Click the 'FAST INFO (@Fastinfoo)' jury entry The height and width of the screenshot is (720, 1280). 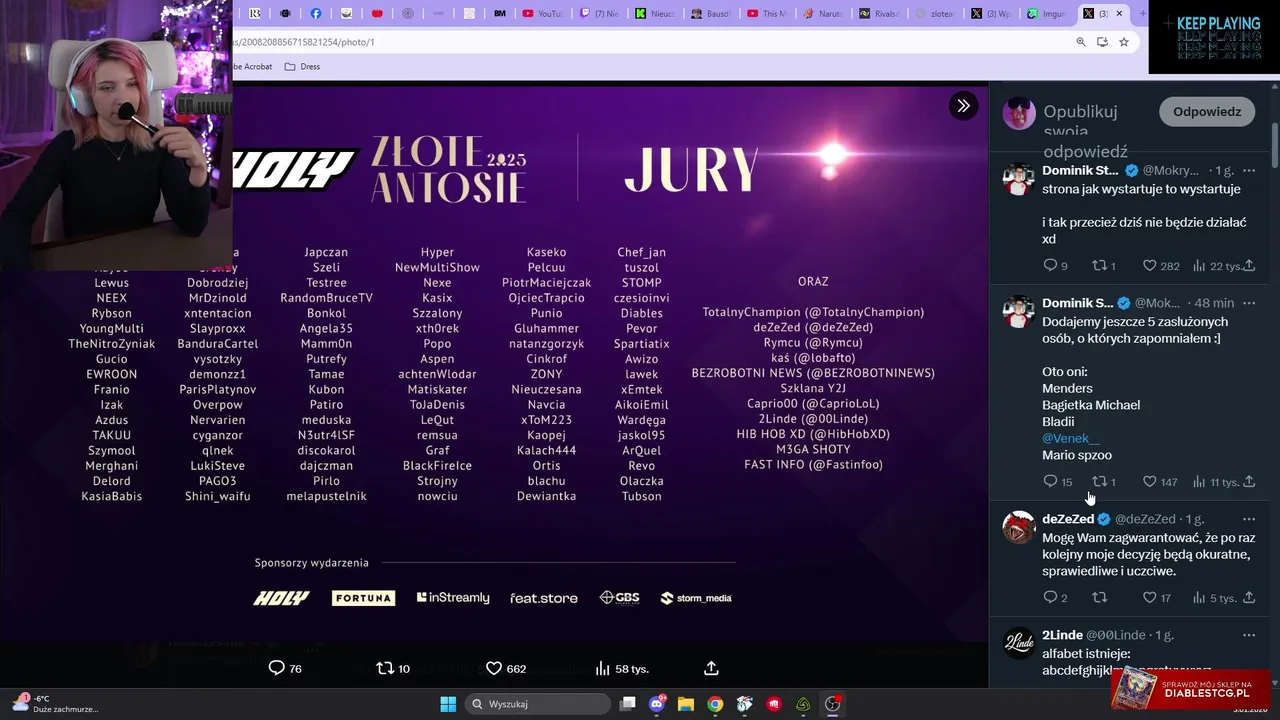(813, 464)
